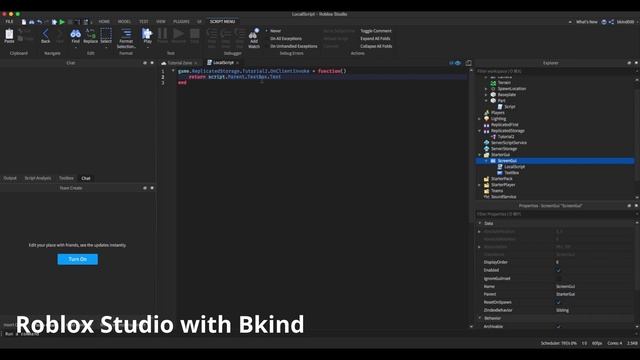Switch to the Output panel tab
Image resolution: width=640 pixels, height=360 pixels.
(x=10, y=178)
